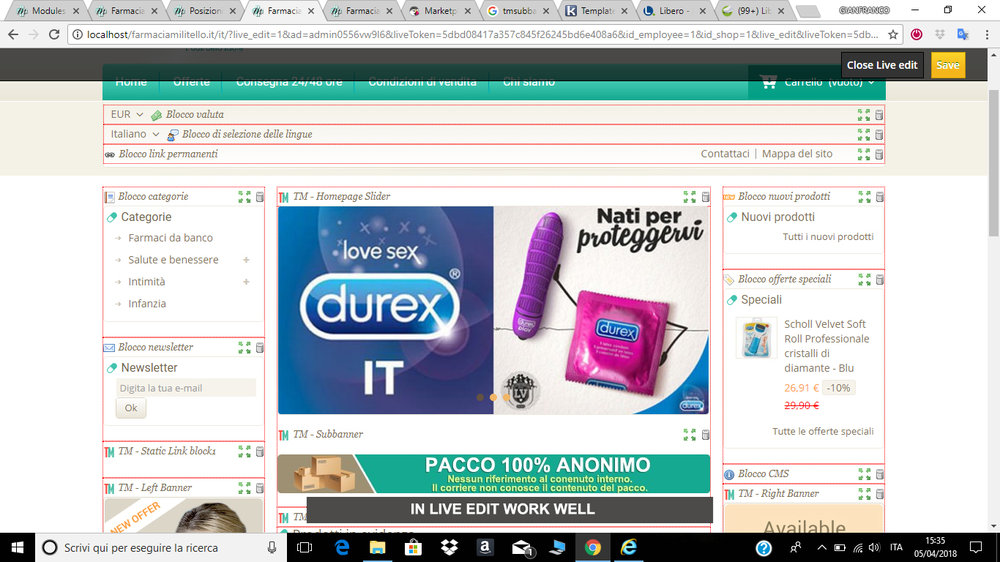
Task: Click the Scholl Velvet Soft product thumbnail
Action: tap(756, 338)
